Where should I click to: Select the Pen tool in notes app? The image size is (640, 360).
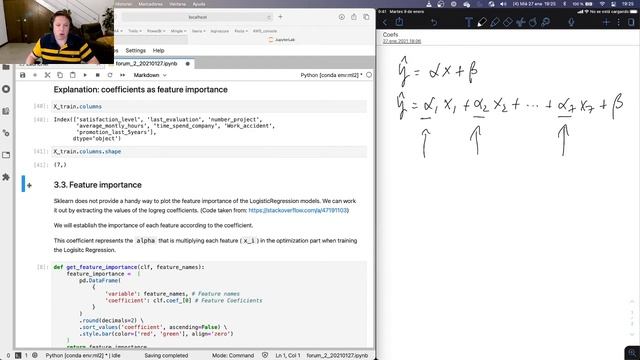click(482, 22)
